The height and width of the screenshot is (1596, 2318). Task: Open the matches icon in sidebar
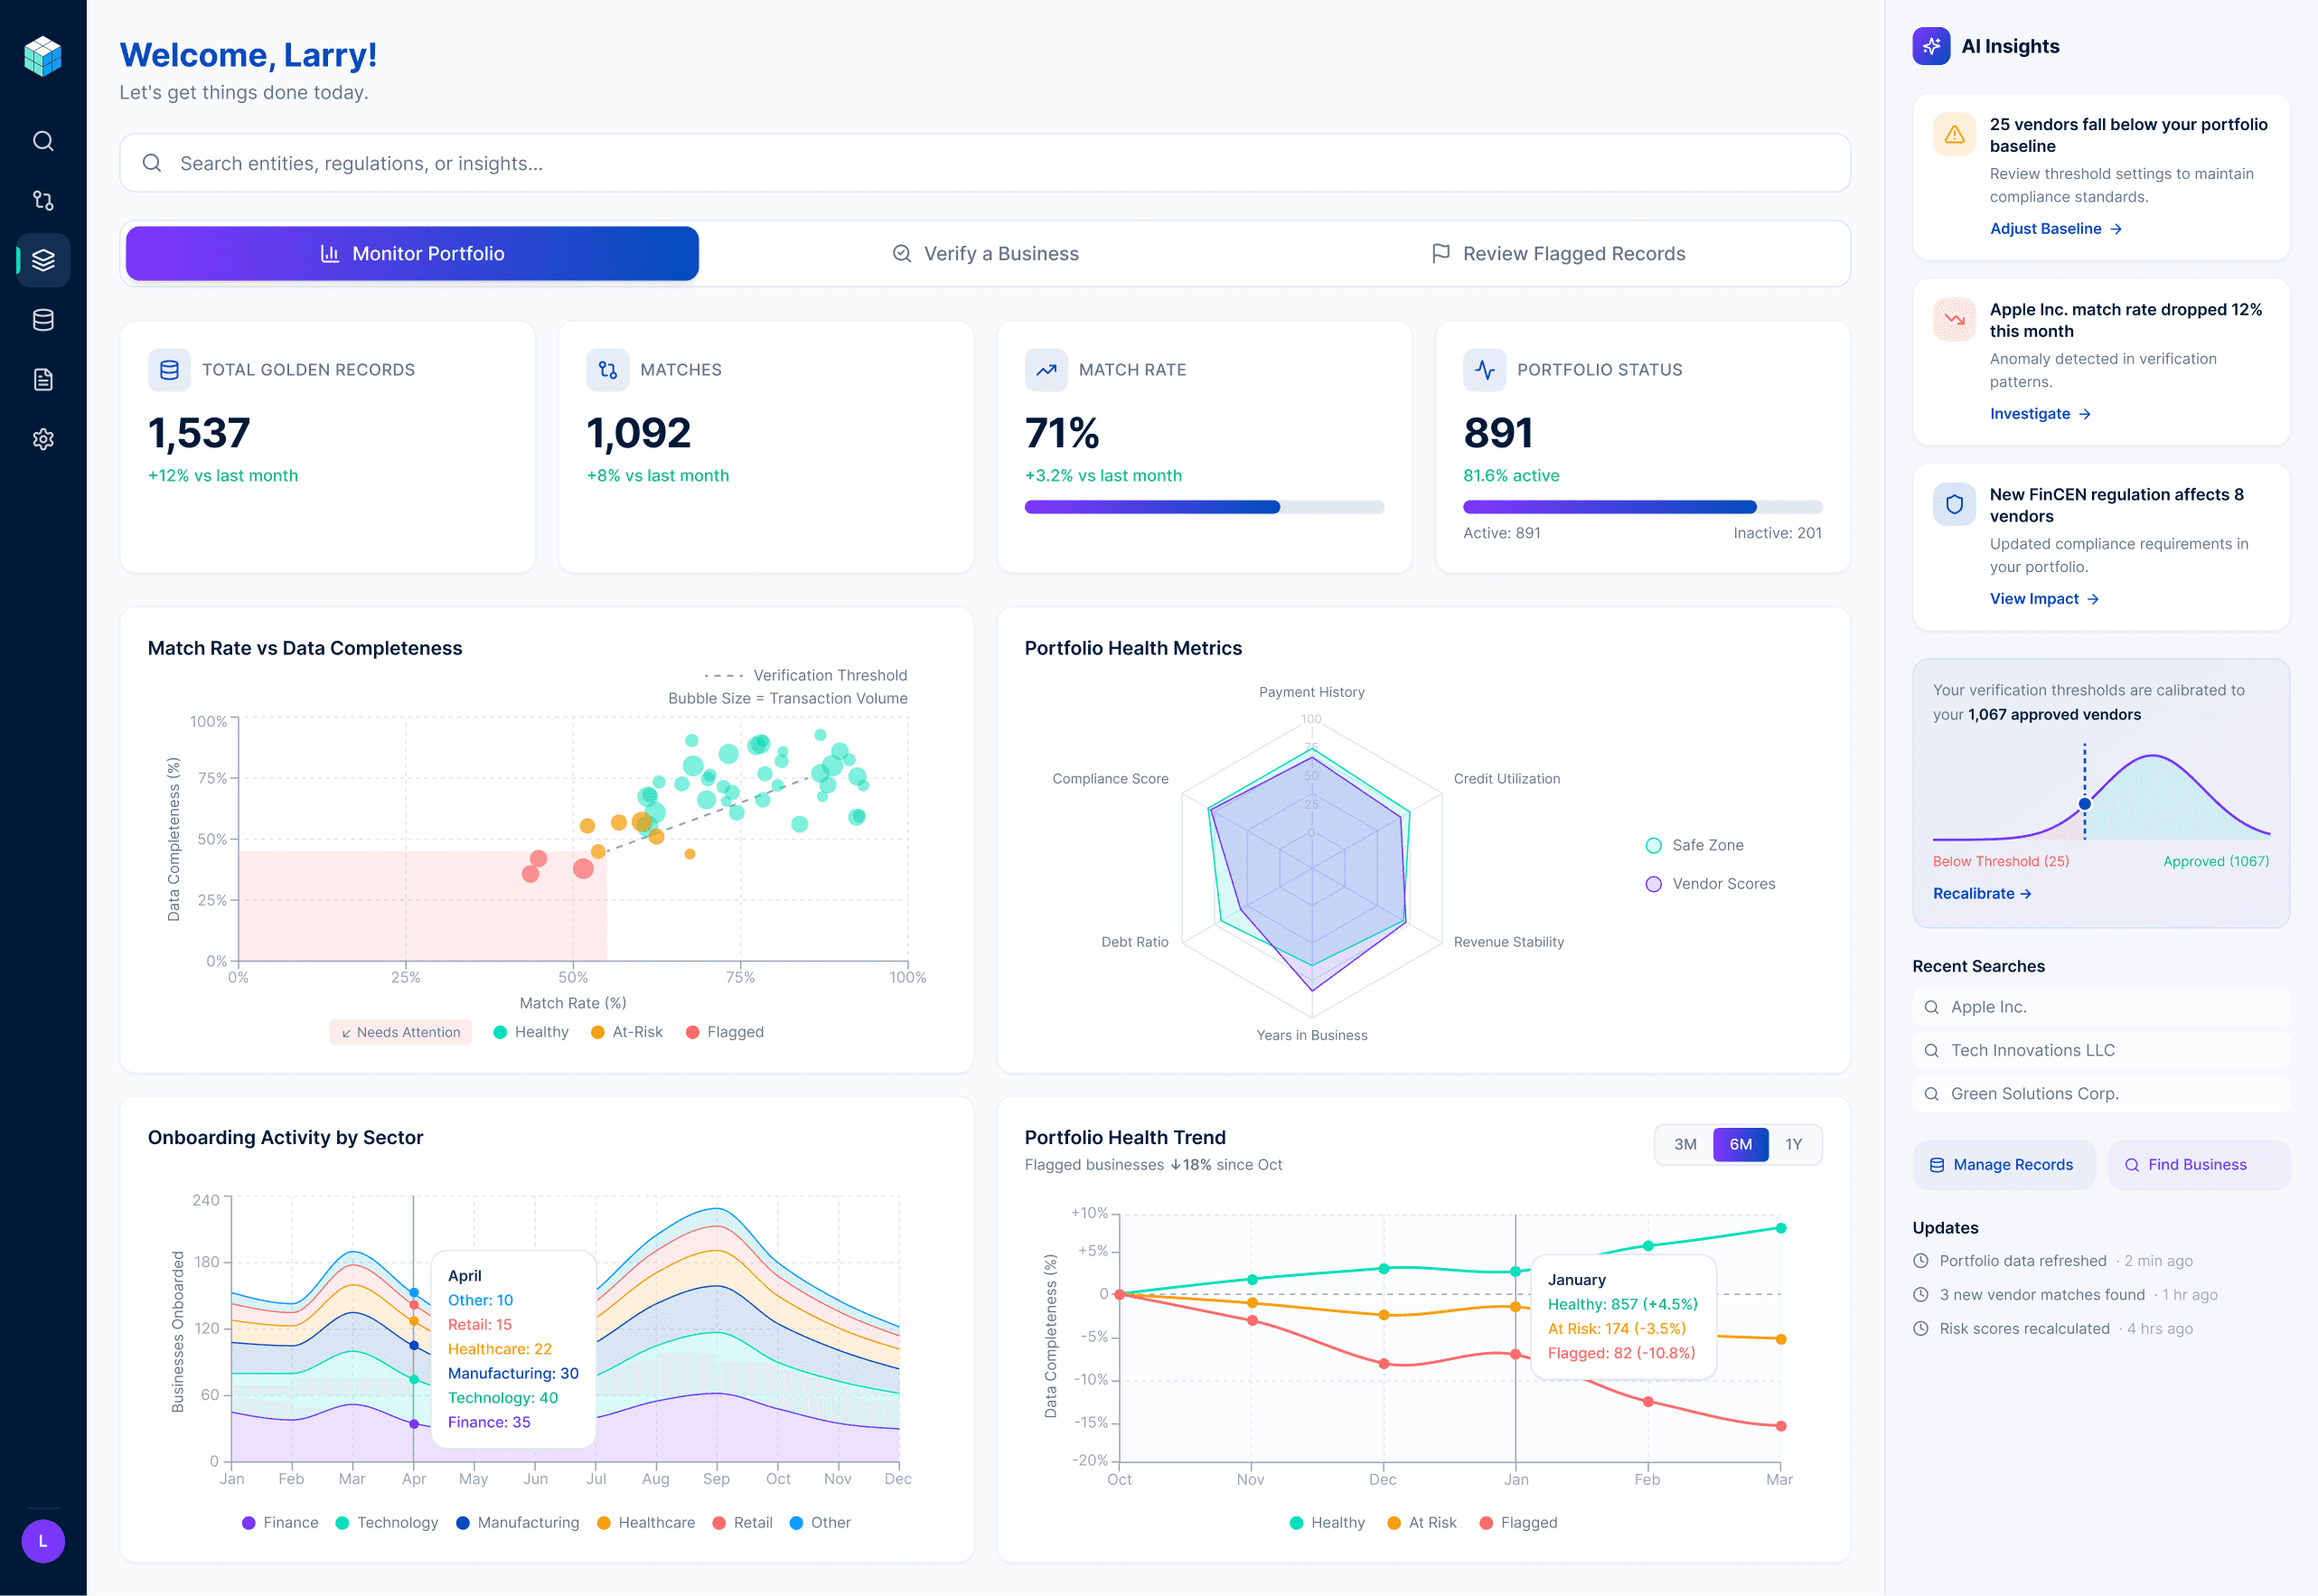[x=43, y=201]
